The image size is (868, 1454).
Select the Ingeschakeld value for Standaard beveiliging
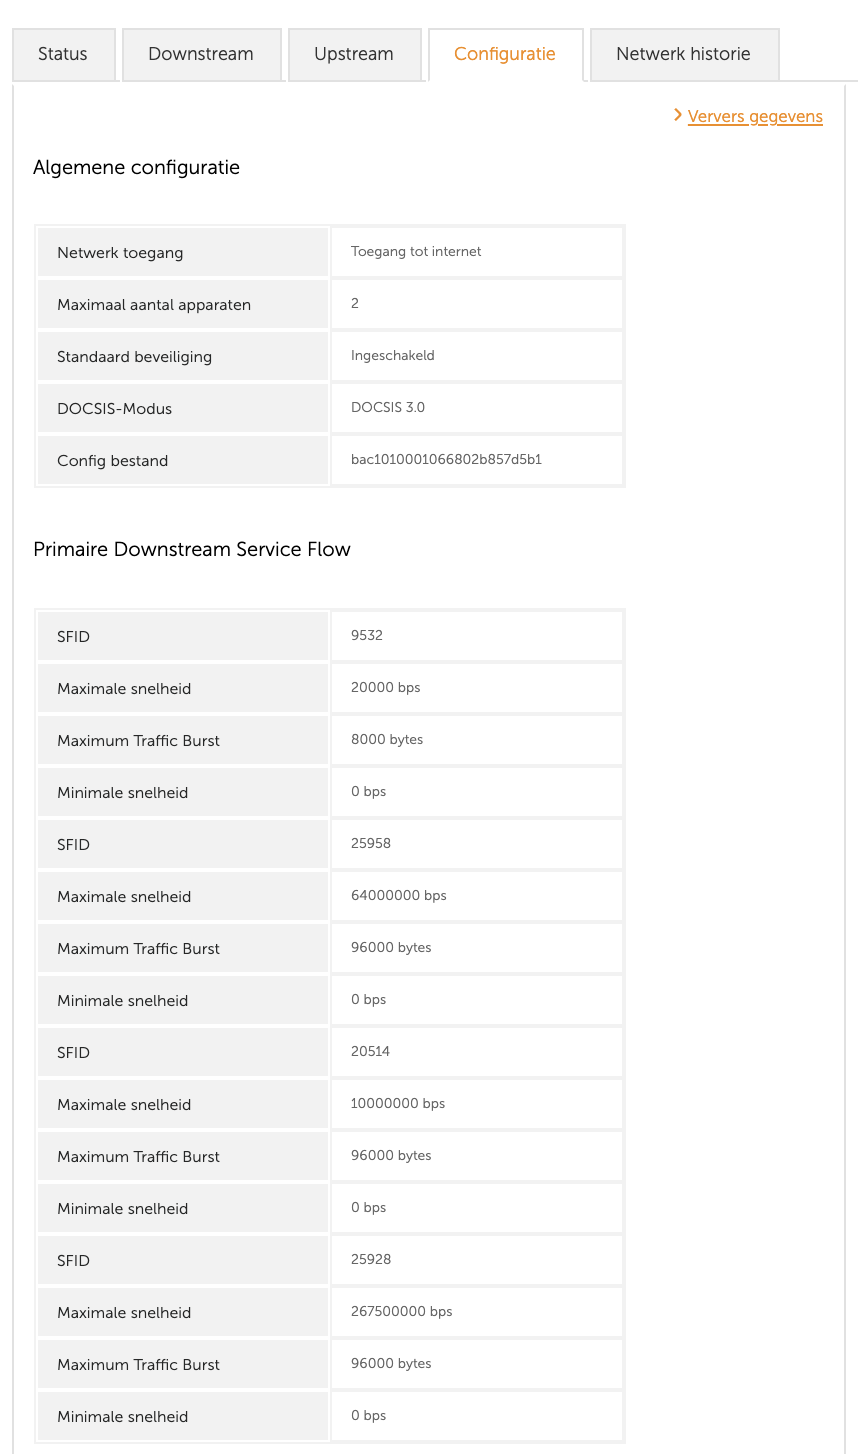[x=393, y=356]
